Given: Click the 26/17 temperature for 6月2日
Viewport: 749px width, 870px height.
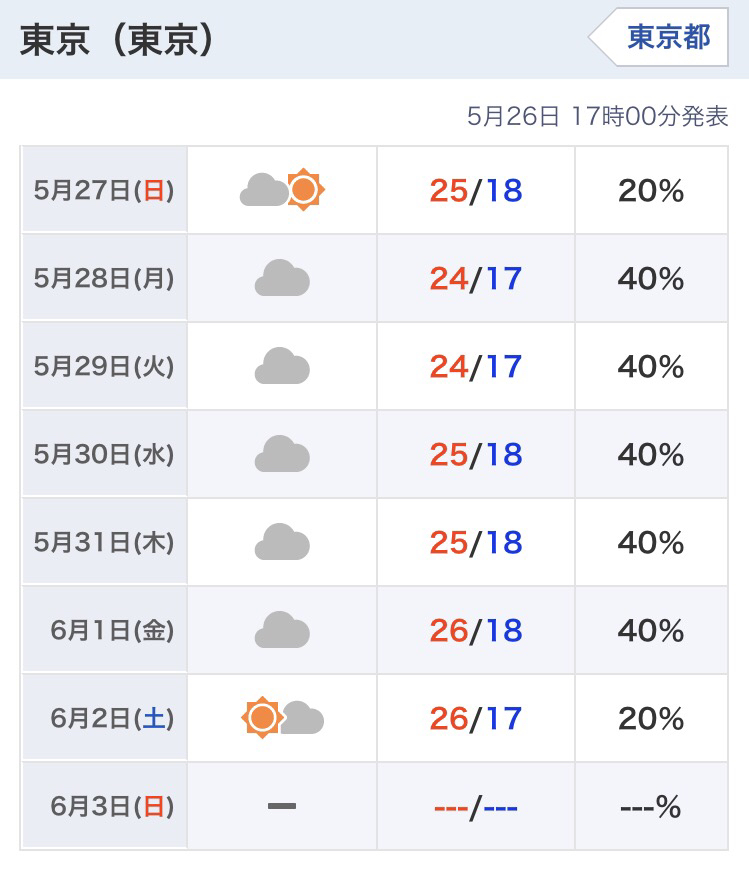Looking at the screenshot, I should pyautogui.click(x=476, y=718).
